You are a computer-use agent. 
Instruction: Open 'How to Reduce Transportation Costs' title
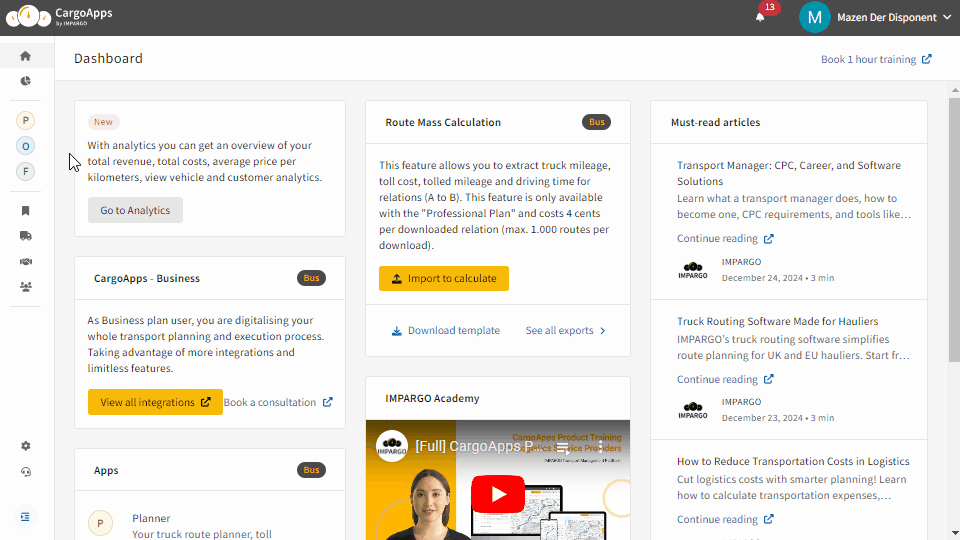(793, 462)
